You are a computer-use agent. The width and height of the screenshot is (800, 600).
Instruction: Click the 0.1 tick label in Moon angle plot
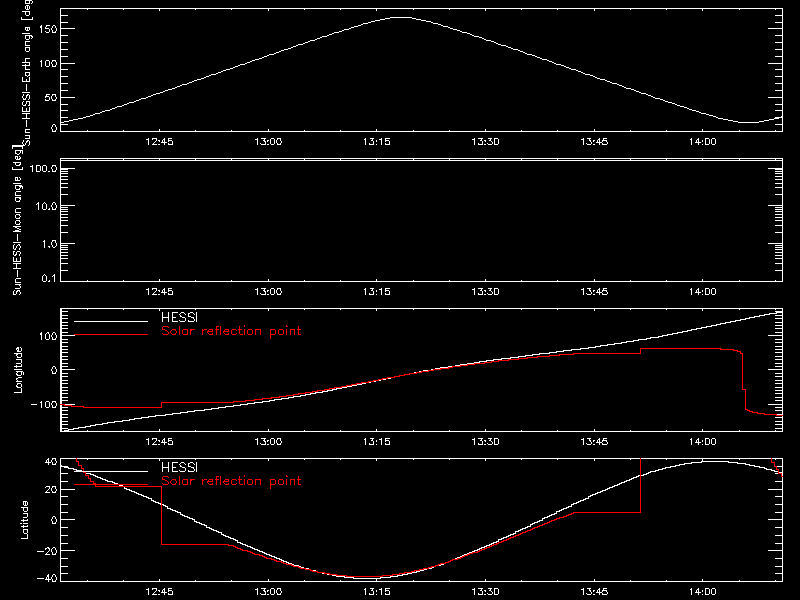tap(49, 278)
